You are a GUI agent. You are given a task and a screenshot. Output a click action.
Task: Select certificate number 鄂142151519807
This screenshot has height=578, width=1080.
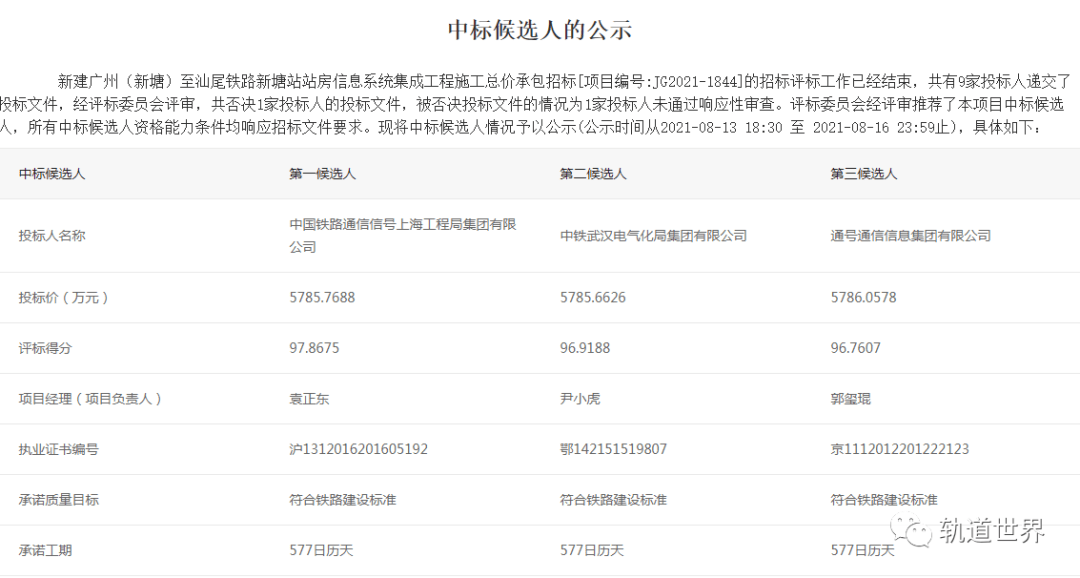pos(613,449)
